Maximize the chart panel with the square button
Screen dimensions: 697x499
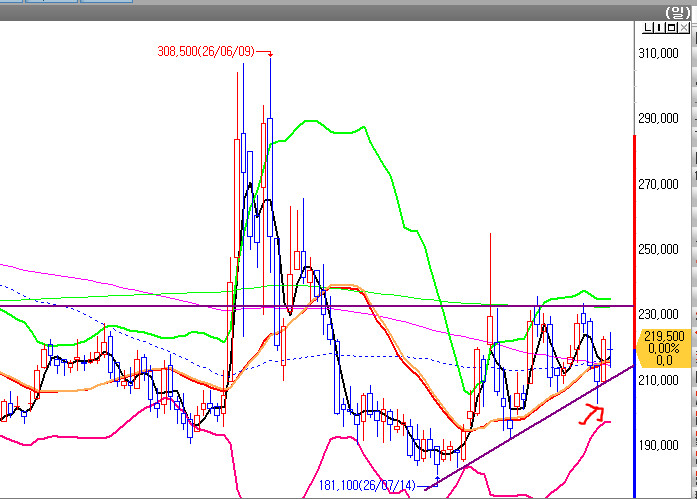pos(671,28)
